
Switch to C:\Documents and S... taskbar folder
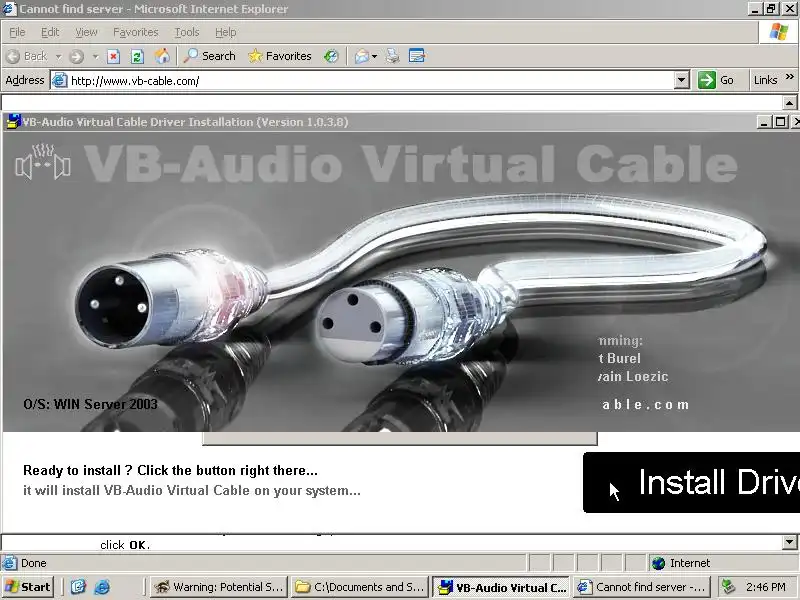click(360, 587)
